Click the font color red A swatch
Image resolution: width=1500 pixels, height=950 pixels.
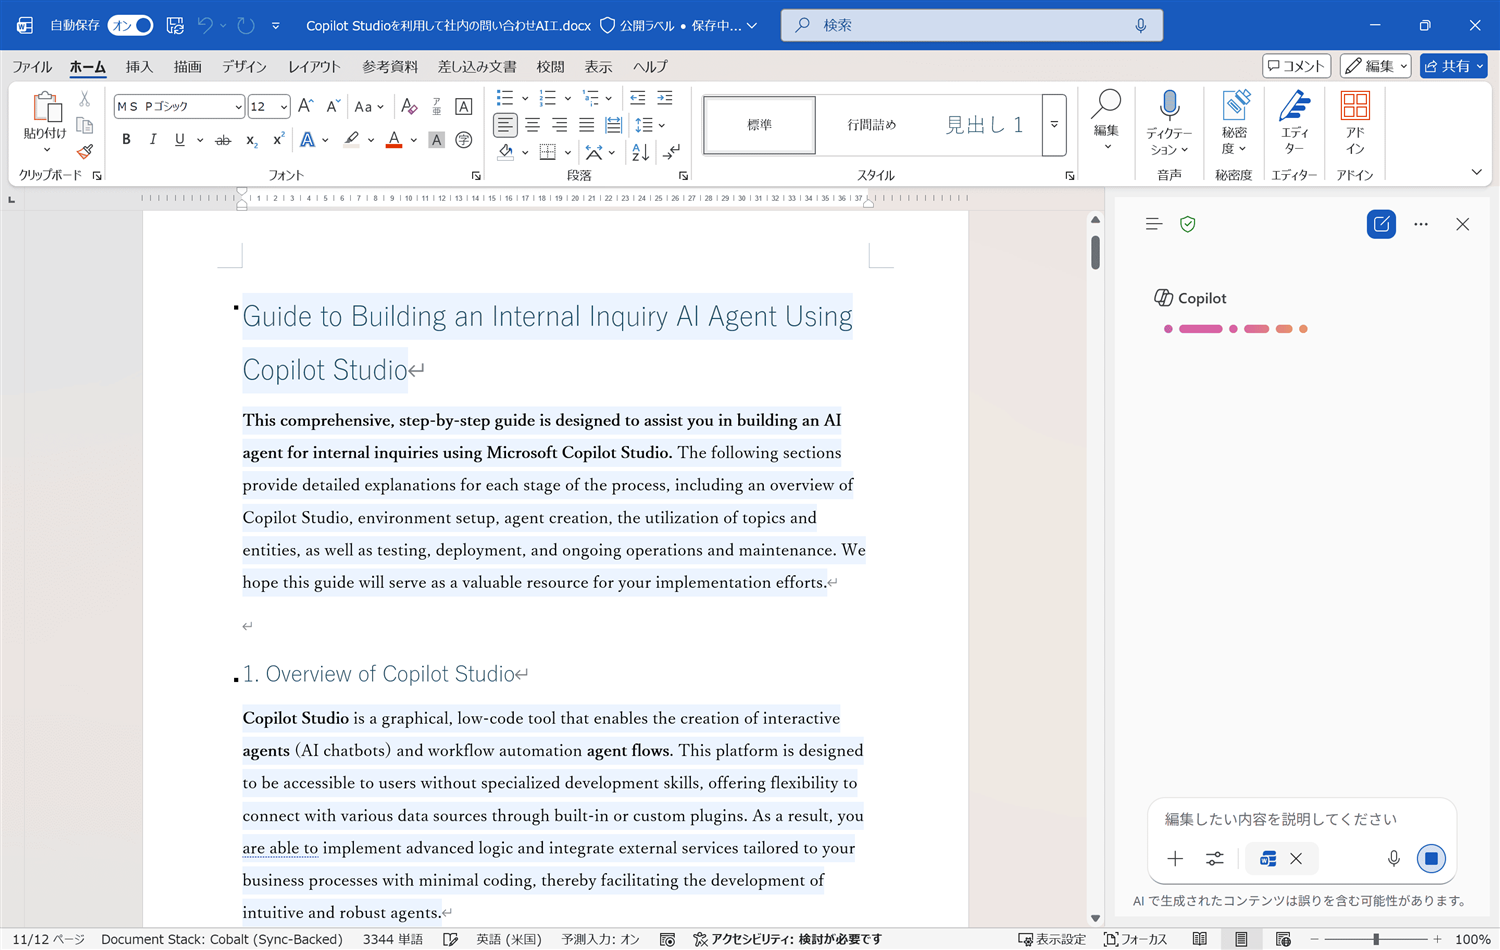(x=394, y=140)
